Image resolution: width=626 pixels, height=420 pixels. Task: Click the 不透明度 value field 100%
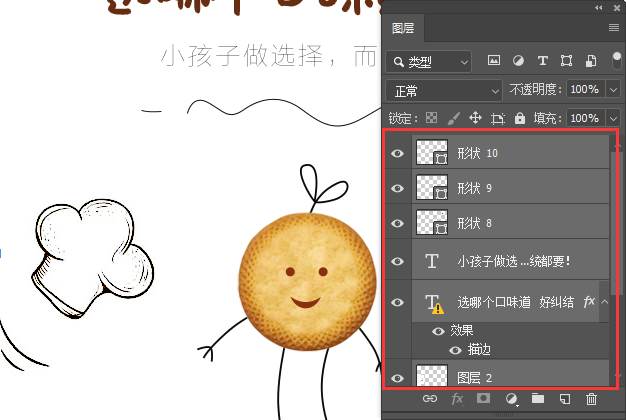585,89
